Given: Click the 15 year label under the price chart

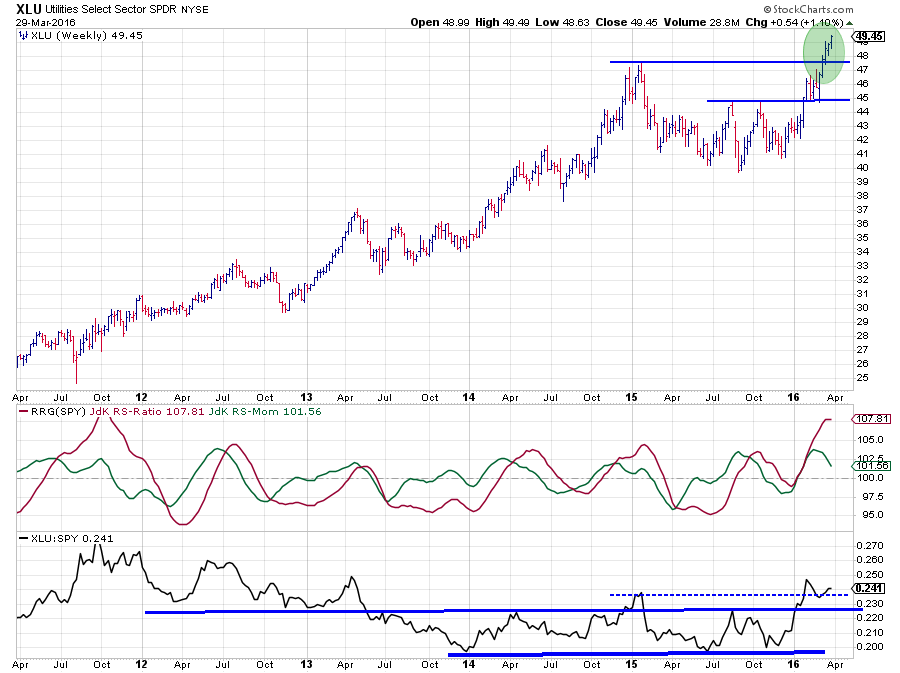Looking at the screenshot, I should click(631, 397).
